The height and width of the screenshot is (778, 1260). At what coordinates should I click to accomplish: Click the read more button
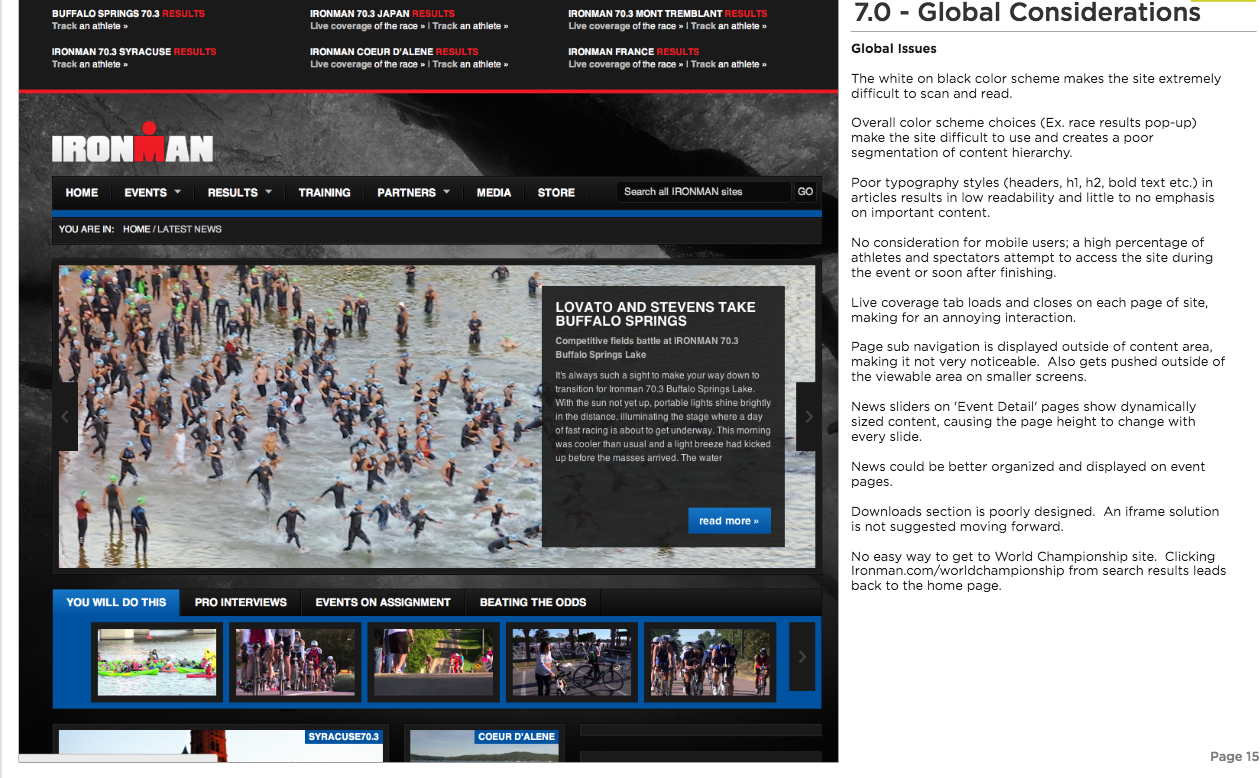[729, 521]
